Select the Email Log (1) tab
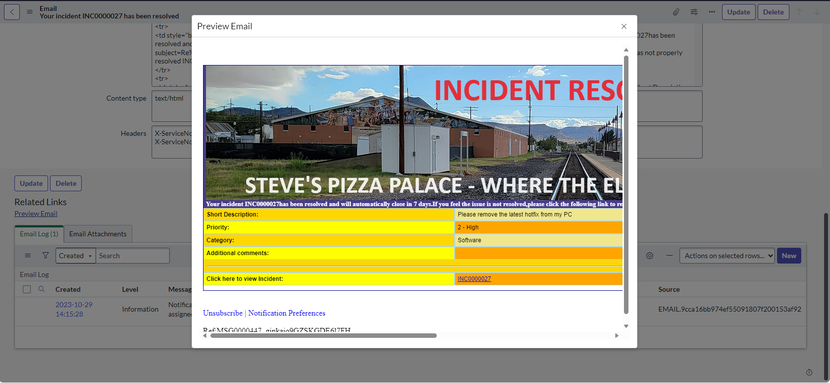830x383 pixels. coord(39,234)
